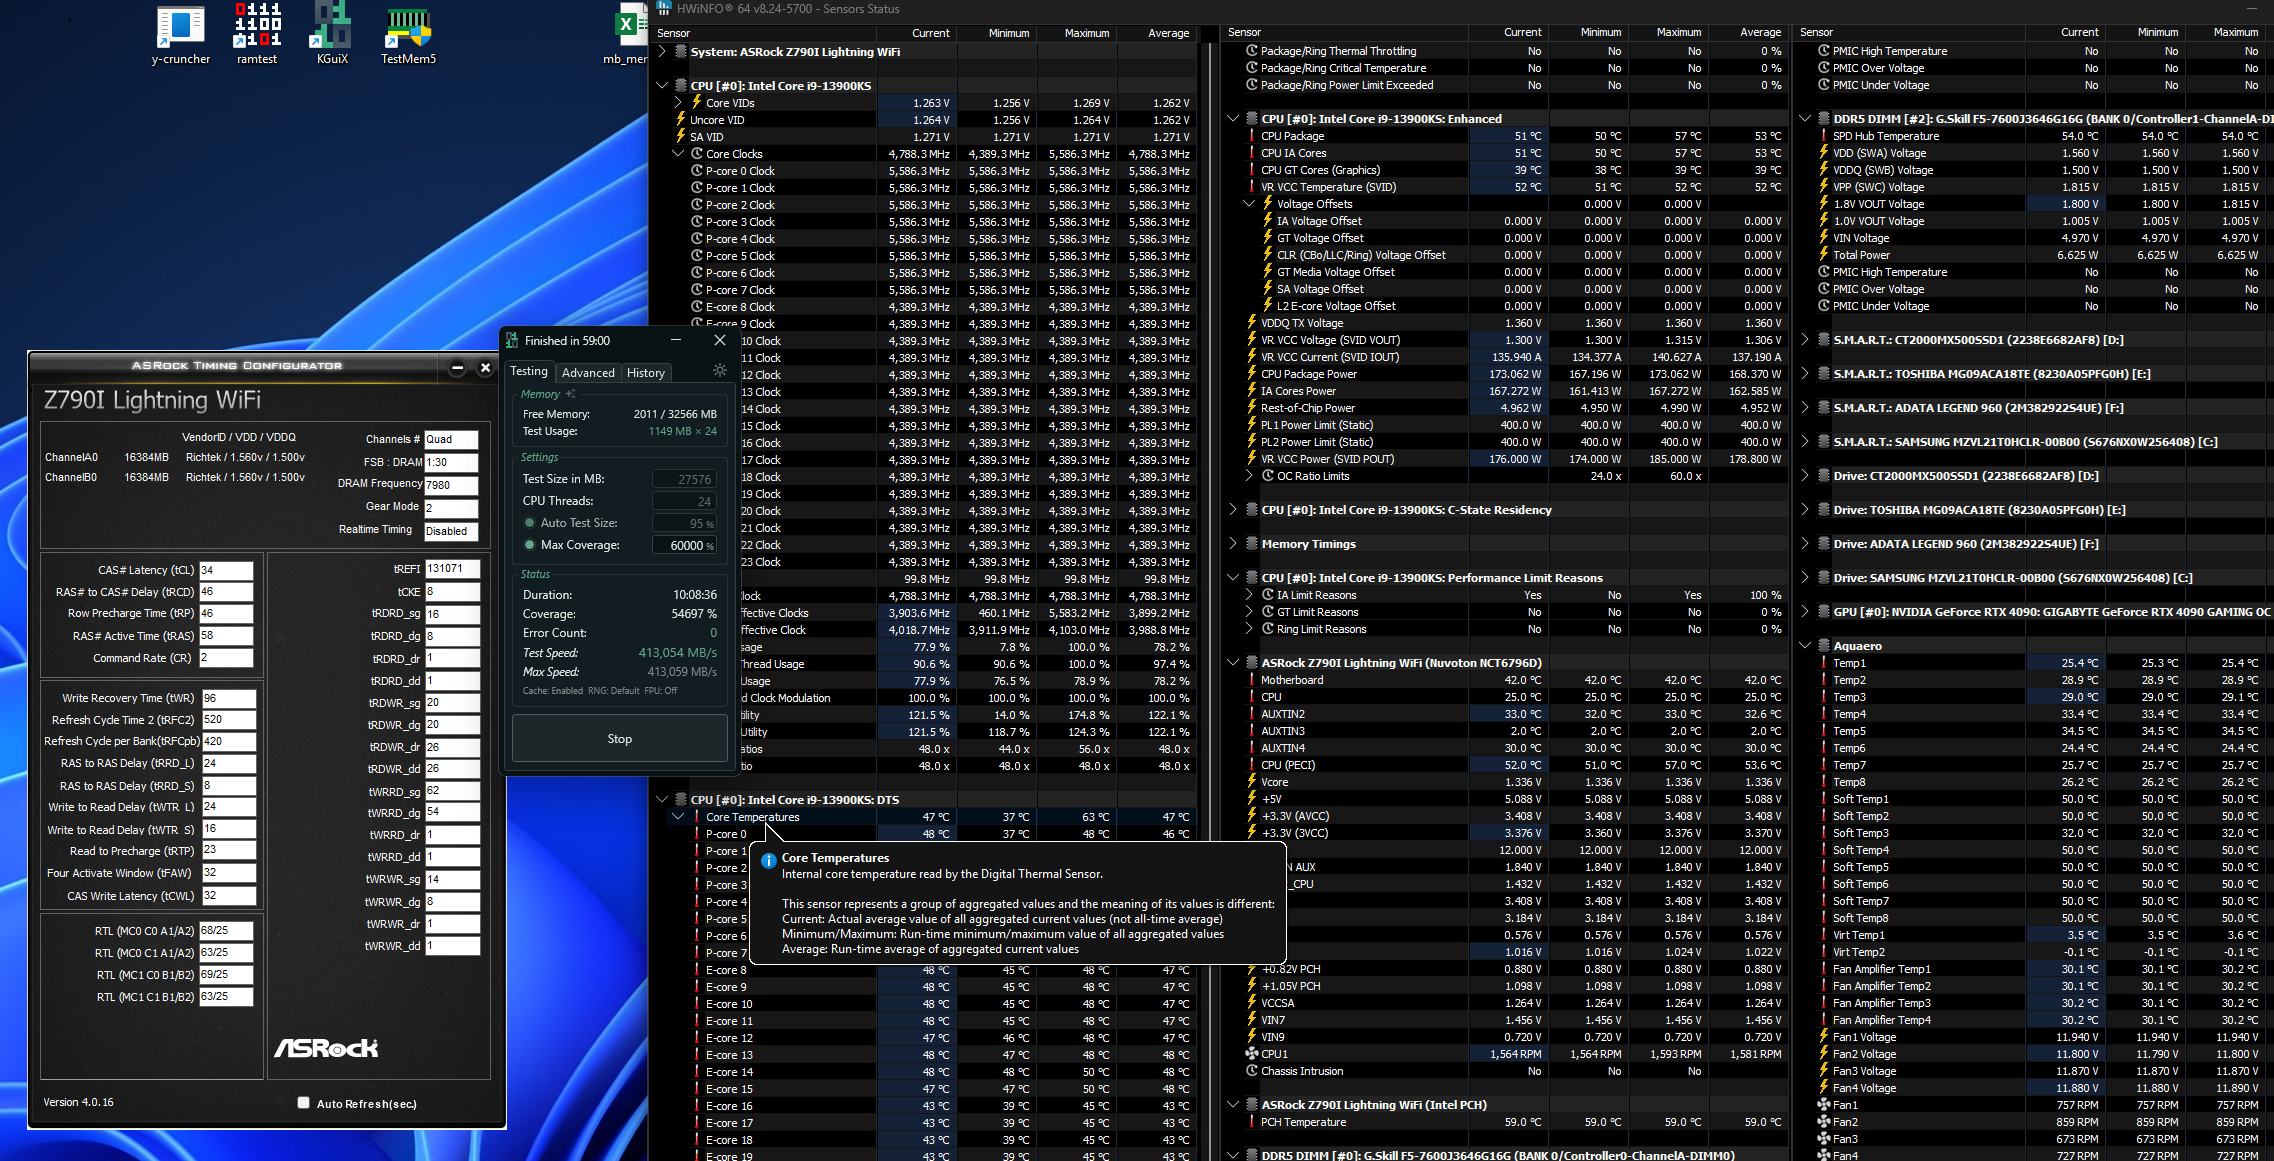Expand the Memory Timings sensor group
Screen dimensions: 2274x1161
pos(1233,544)
